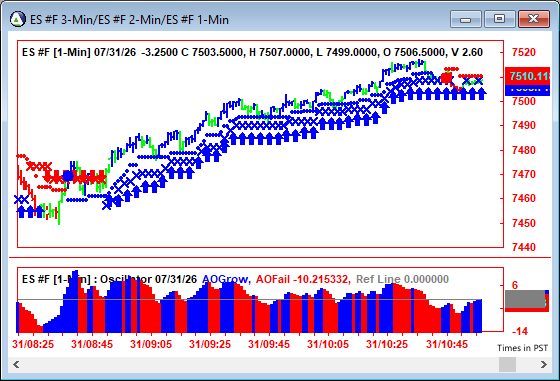This screenshot has width=560, height=381.
Task: Click the 7440 price axis label
Action: point(524,247)
